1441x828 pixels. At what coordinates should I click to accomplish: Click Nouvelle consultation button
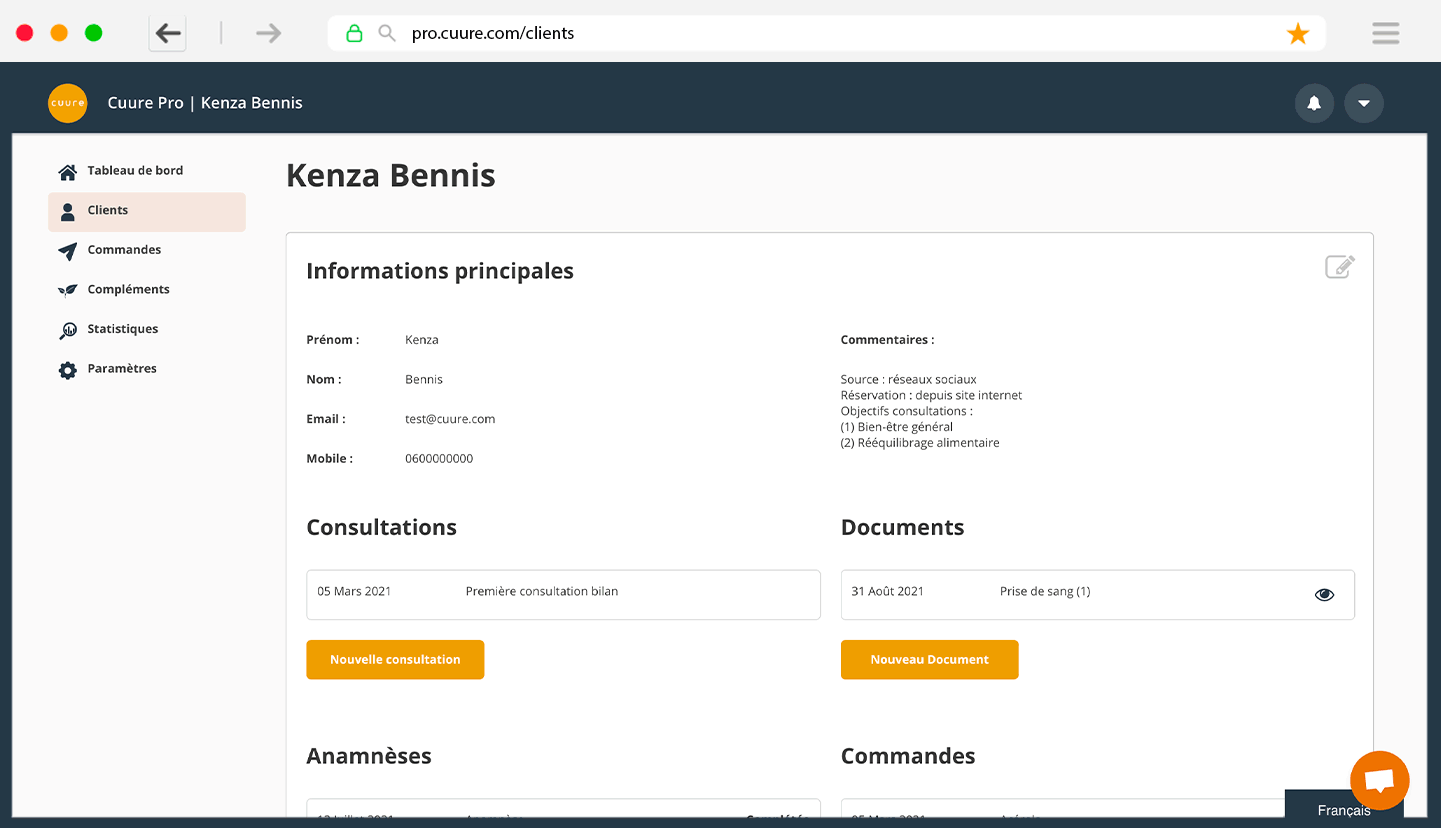click(x=395, y=660)
